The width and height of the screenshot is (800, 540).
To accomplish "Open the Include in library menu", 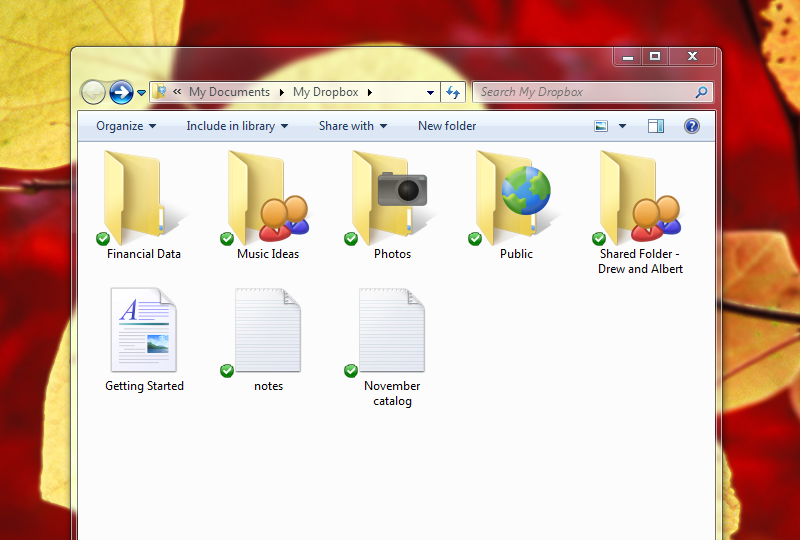I will pos(237,126).
